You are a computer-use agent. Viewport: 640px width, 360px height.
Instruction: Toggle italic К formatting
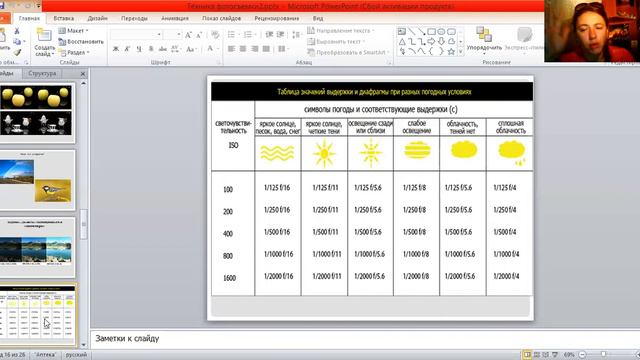tap(127, 49)
